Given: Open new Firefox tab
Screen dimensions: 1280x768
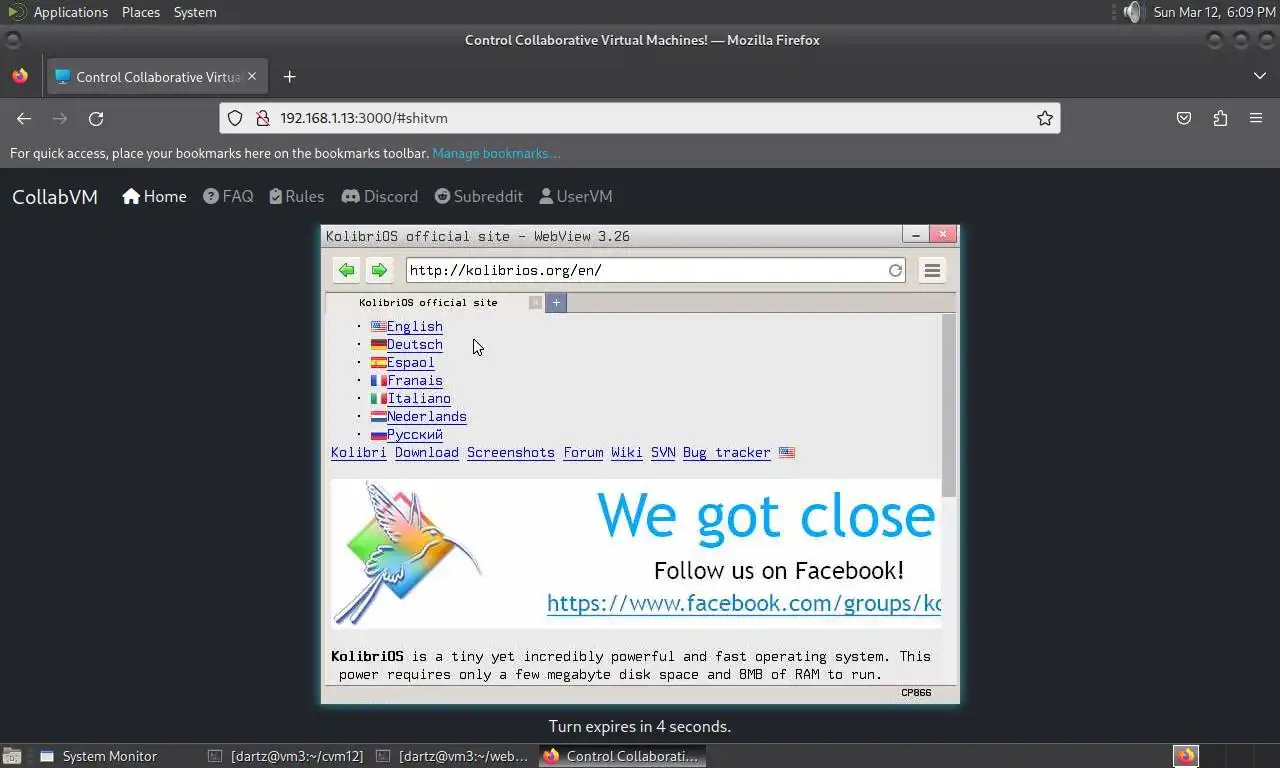Looking at the screenshot, I should 289,77.
